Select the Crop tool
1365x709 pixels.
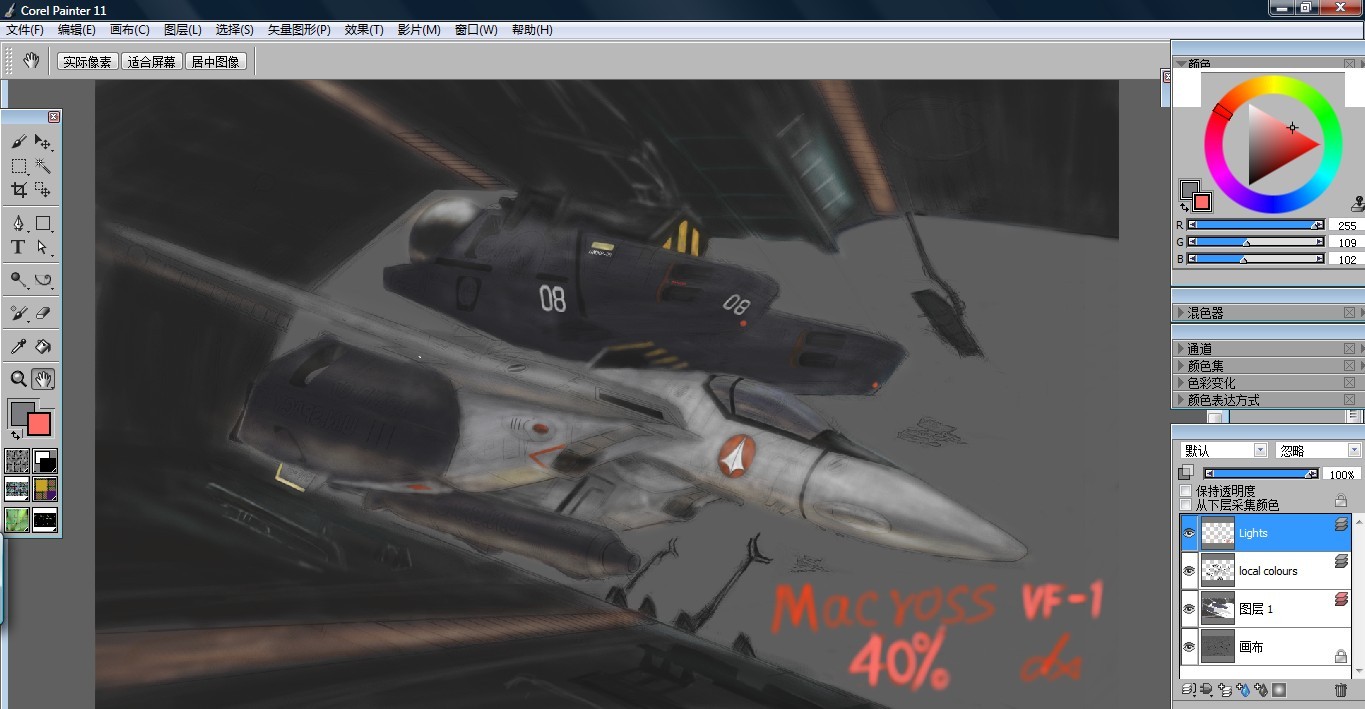[19, 189]
